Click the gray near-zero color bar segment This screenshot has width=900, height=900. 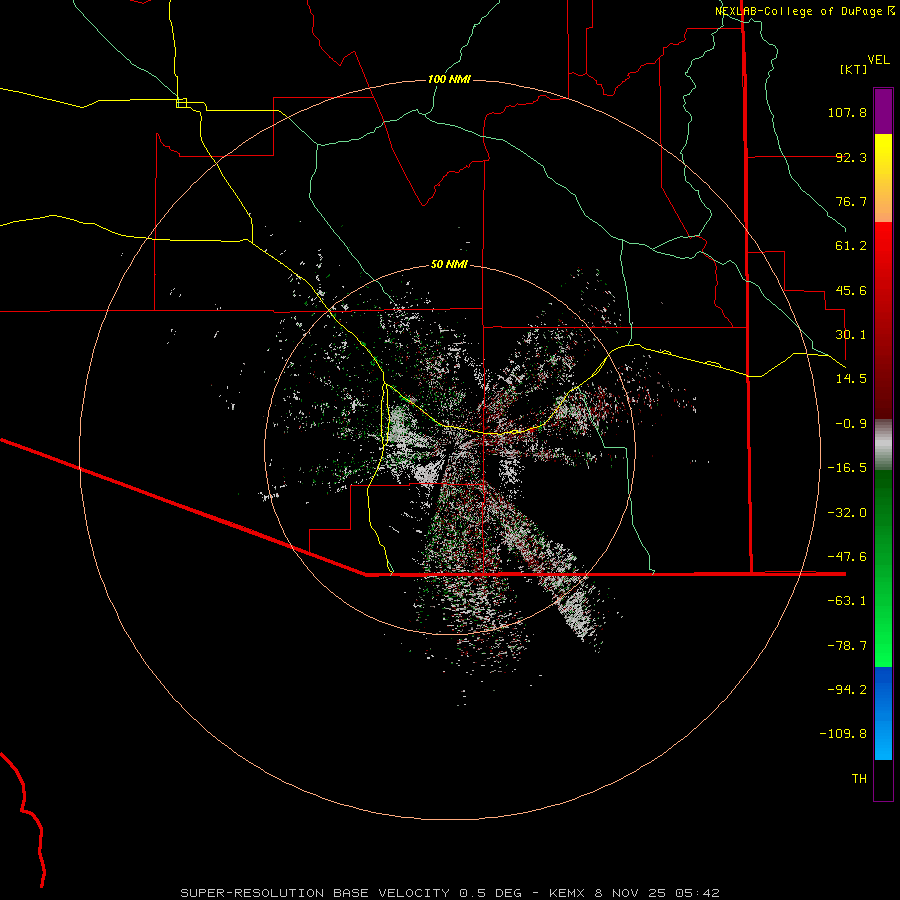(883, 445)
